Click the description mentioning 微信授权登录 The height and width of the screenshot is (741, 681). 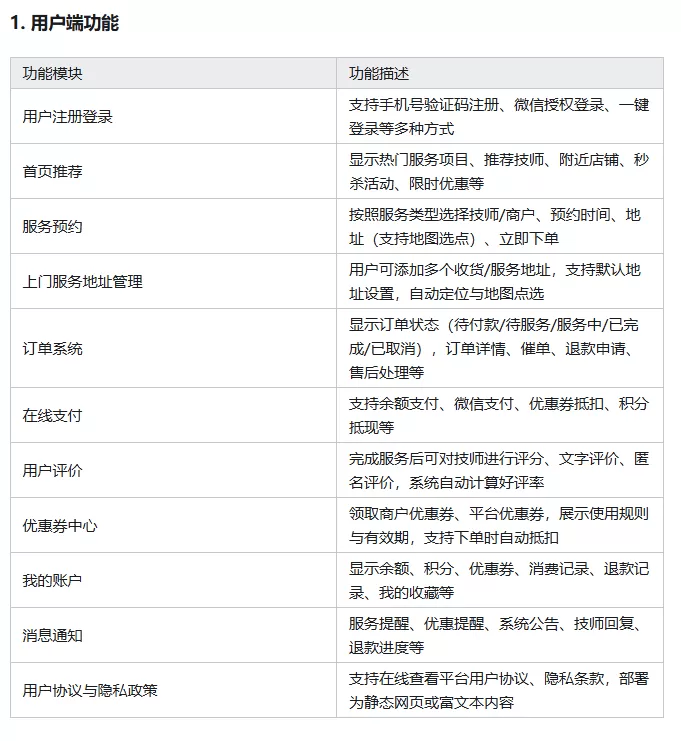point(498,117)
